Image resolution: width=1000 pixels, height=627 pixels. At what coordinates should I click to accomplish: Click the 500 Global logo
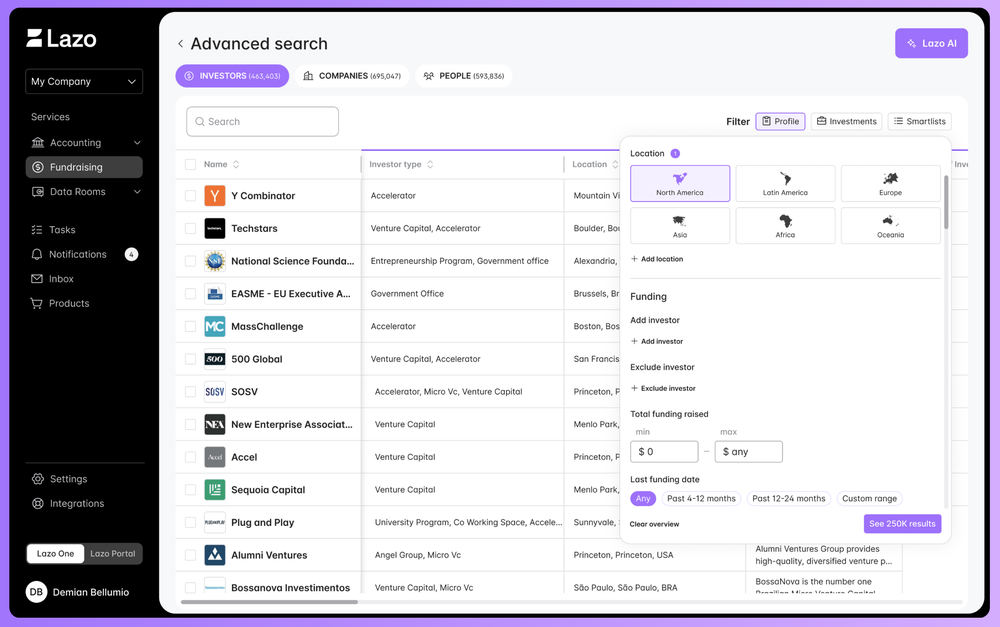(x=215, y=359)
